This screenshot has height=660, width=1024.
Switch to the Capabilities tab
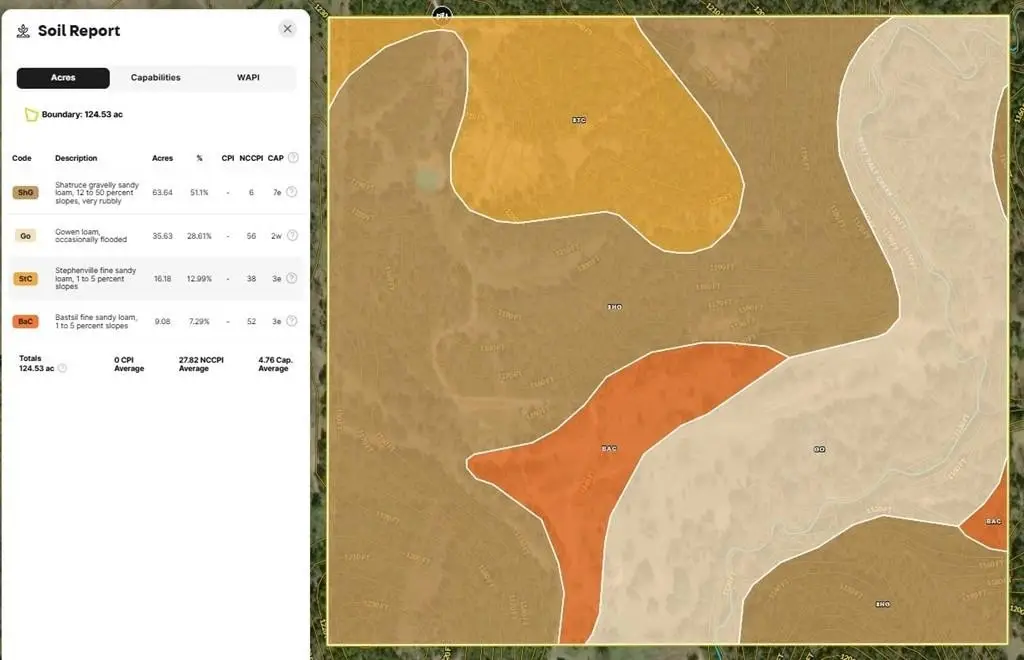[x=155, y=78]
